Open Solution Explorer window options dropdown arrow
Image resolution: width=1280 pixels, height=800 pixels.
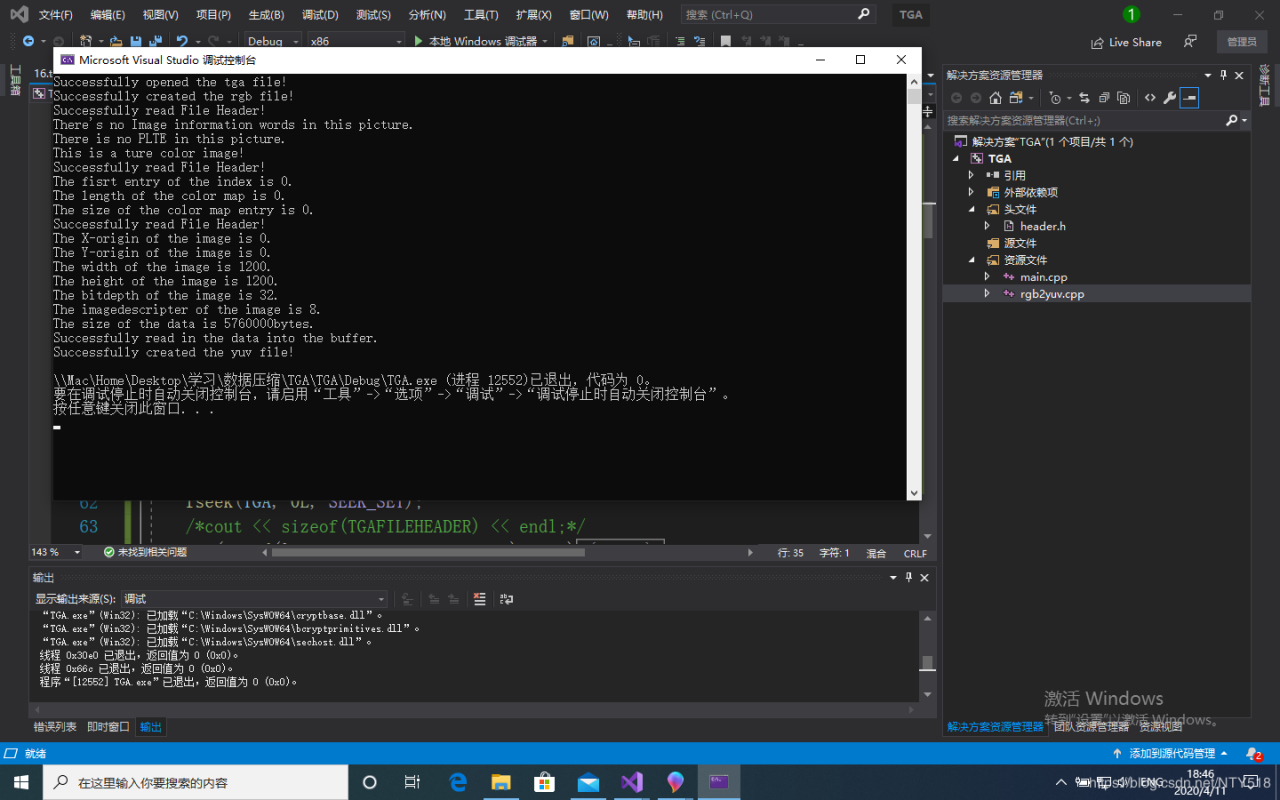[1207, 75]
